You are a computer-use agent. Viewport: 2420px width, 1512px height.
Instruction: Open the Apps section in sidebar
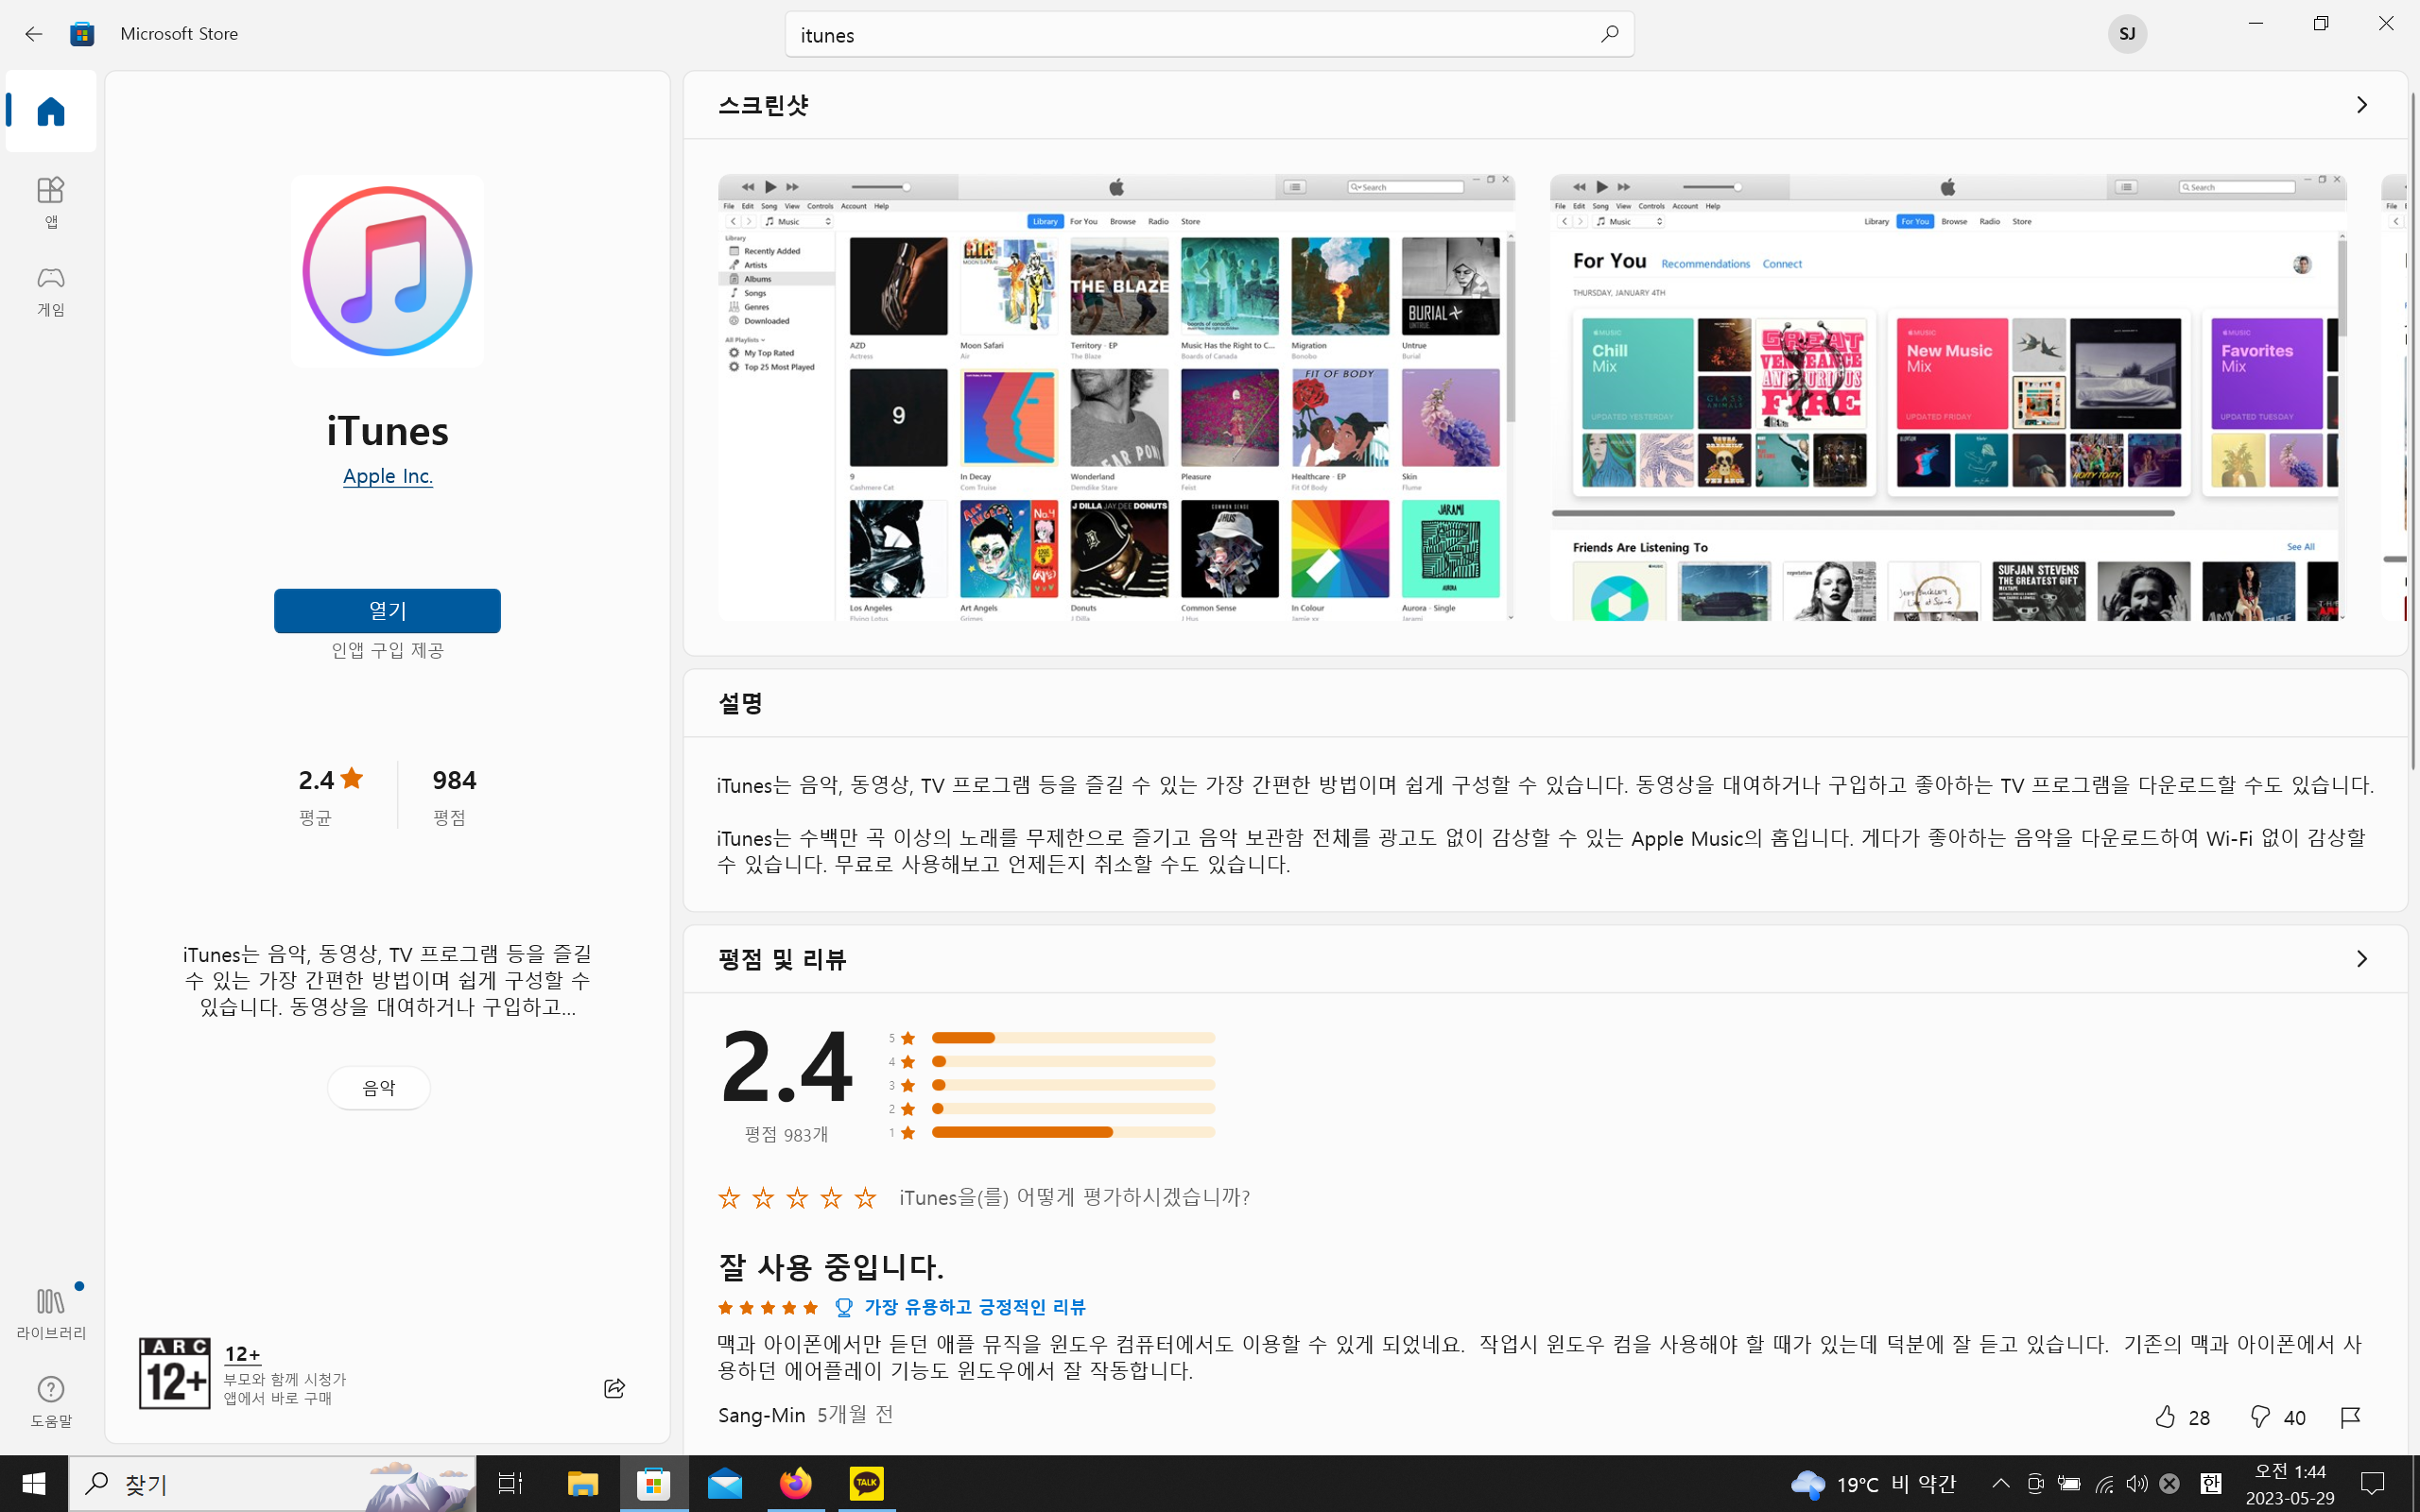(50, 201)
